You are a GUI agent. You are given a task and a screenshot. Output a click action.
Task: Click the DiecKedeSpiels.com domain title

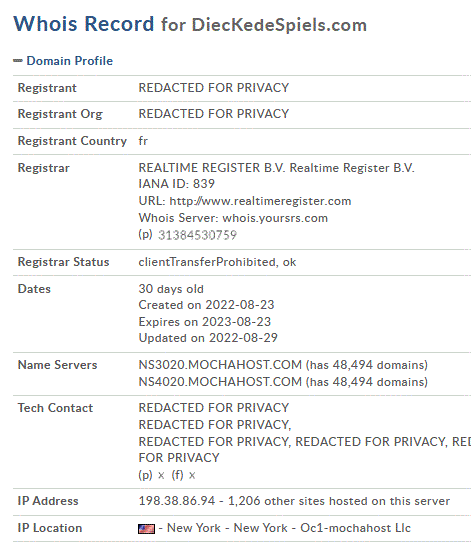(x=279, y=25)
